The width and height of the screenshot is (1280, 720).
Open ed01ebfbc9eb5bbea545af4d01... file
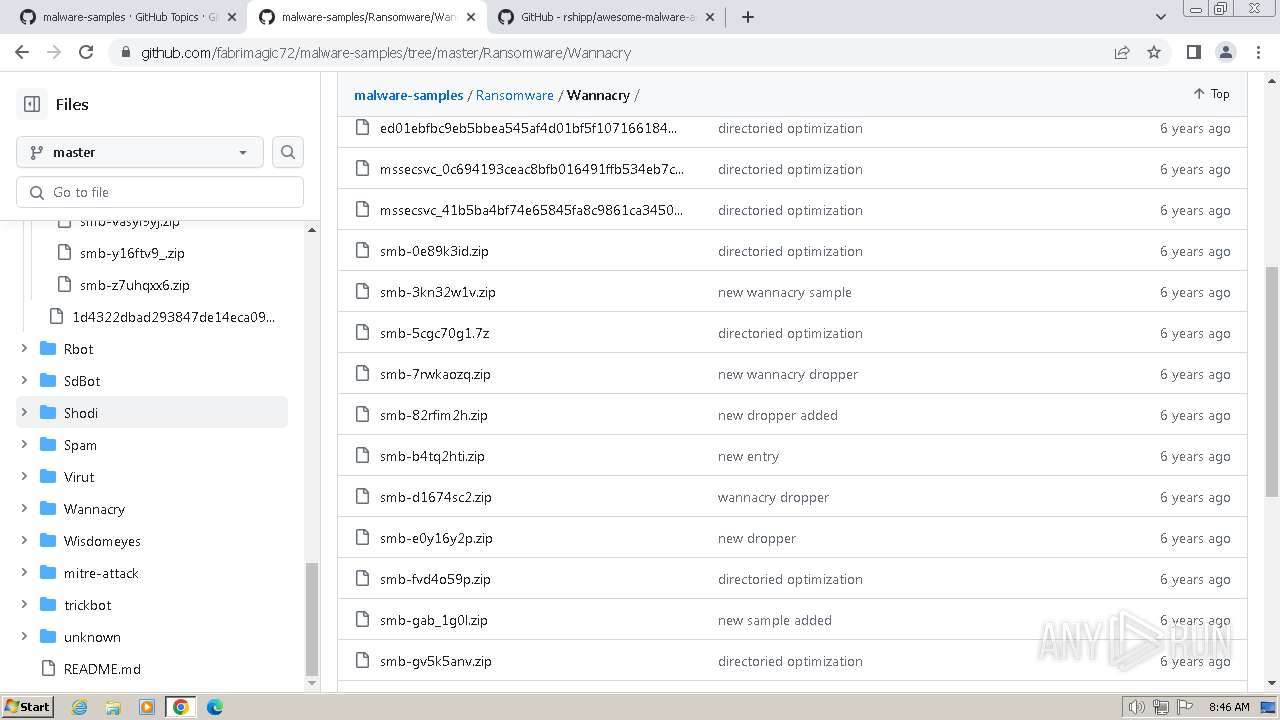529,128
